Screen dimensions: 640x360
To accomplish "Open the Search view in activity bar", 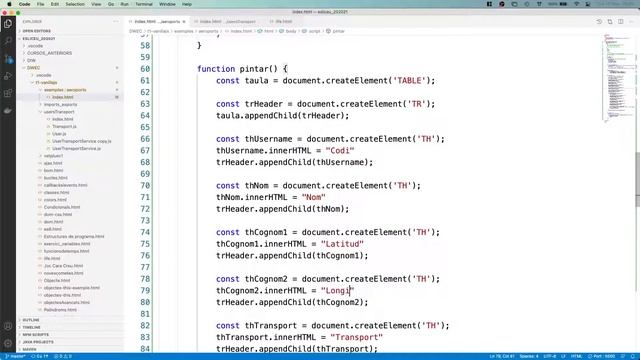I will point(8,41).
